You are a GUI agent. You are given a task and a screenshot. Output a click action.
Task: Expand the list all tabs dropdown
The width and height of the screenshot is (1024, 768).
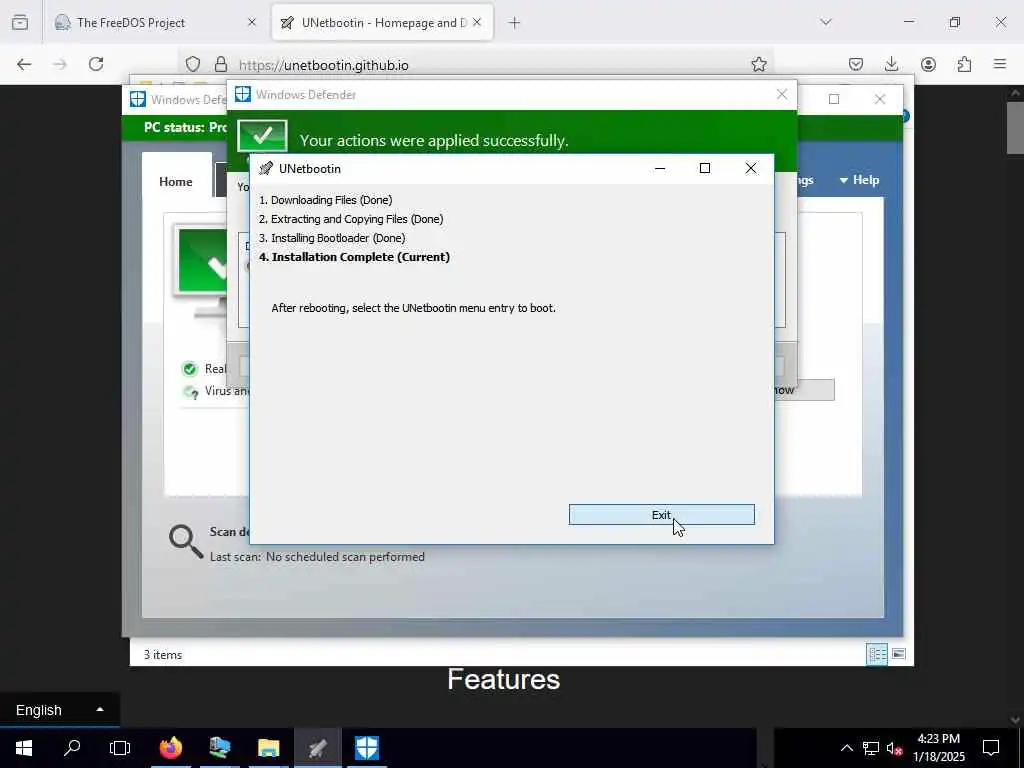pyautogui.click(x=826, y=22)
